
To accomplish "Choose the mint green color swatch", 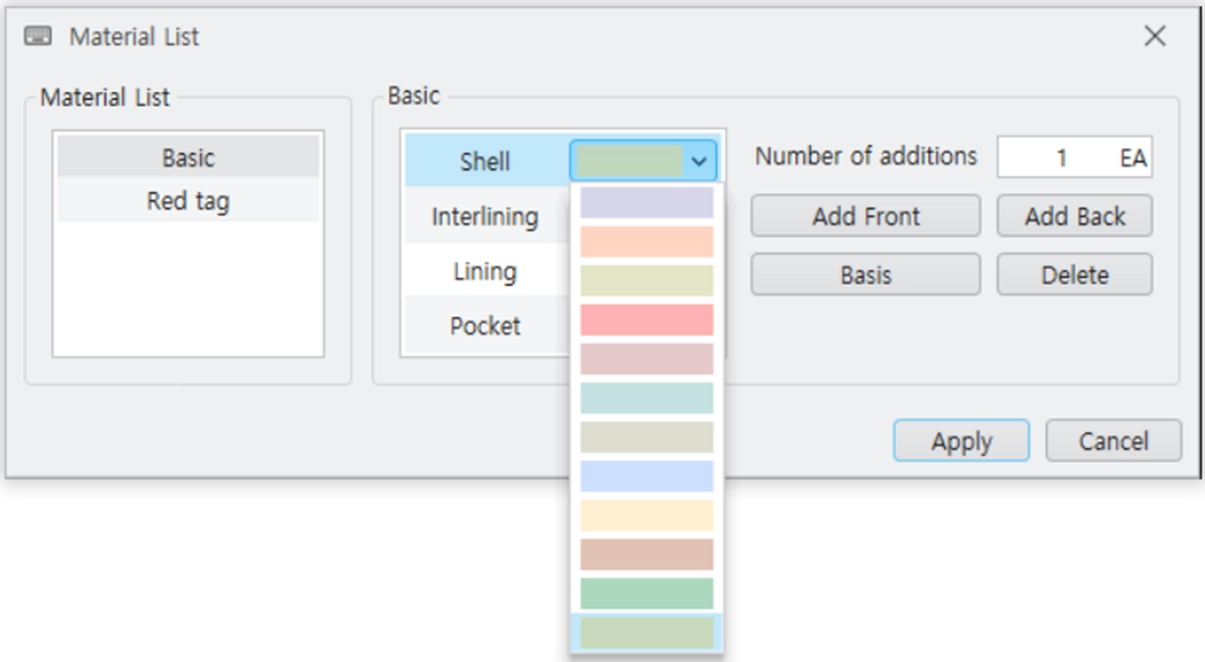I will (647, 593).
